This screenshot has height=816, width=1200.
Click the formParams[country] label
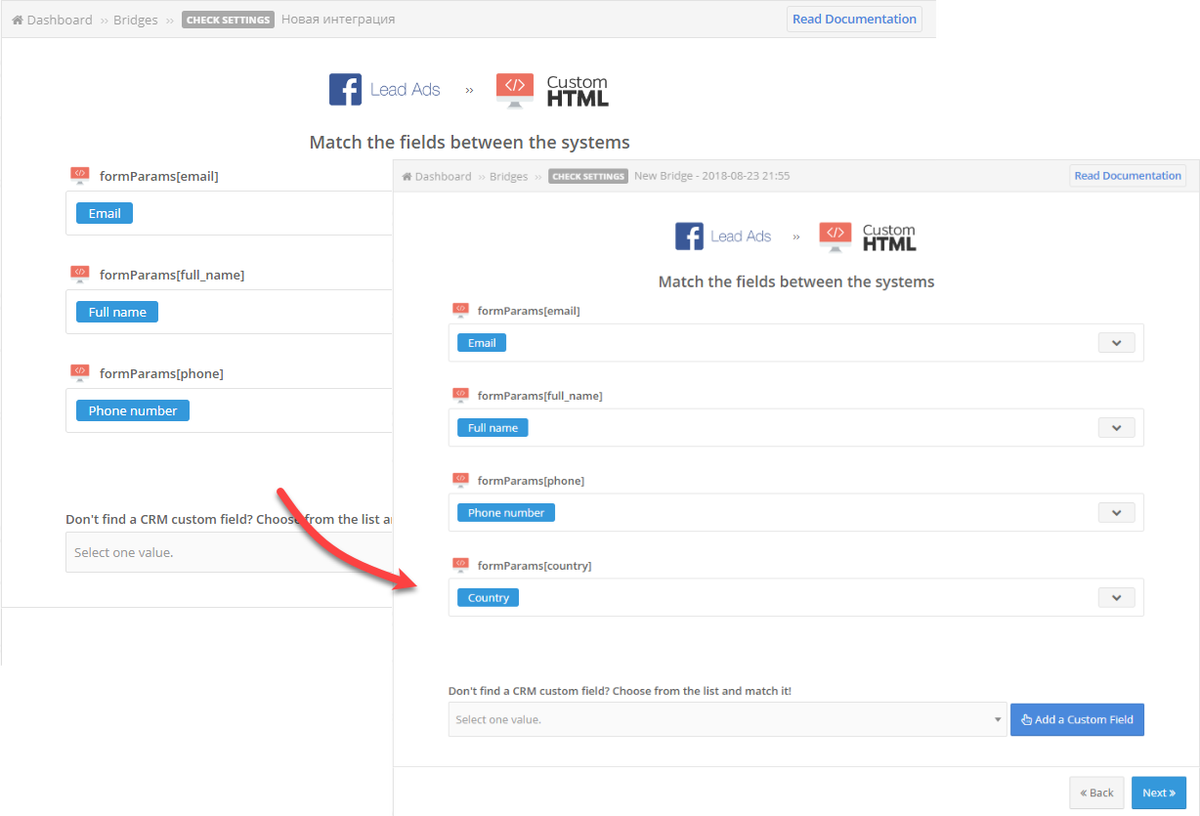click(x=534, y=566)
